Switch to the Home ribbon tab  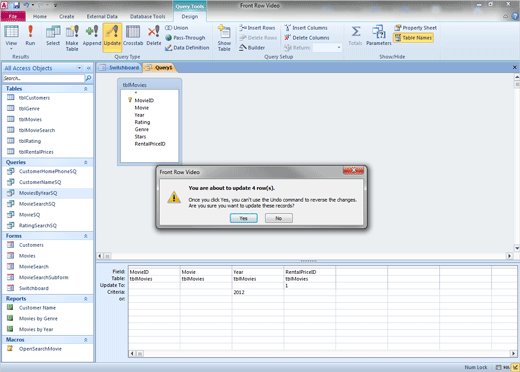click(x=40, y=16)
